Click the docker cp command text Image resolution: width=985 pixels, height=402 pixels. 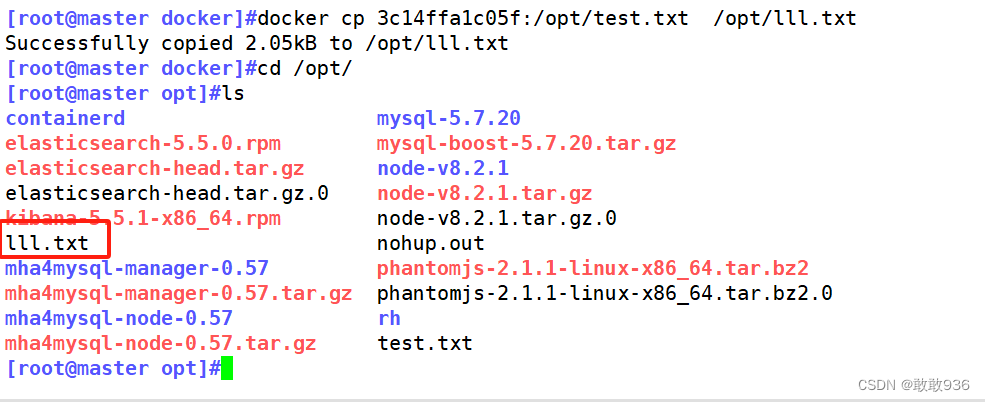coord(556,19)
